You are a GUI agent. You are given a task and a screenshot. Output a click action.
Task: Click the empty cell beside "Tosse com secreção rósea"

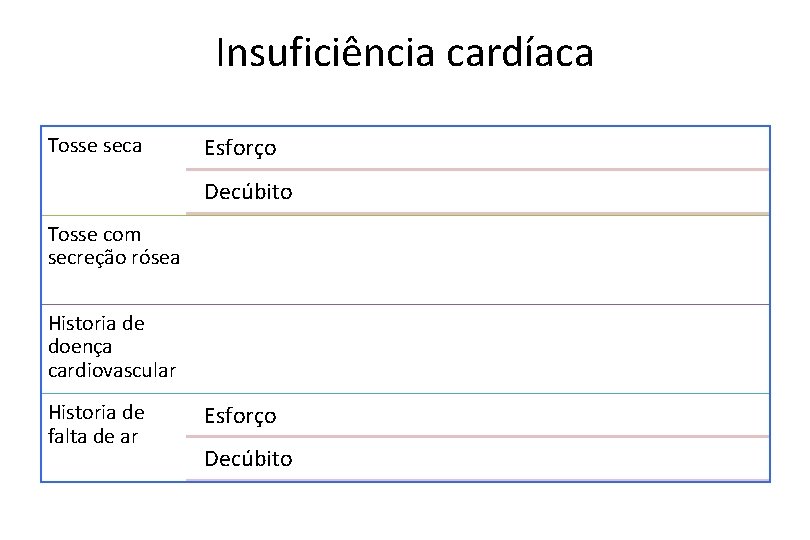[477, 260]
